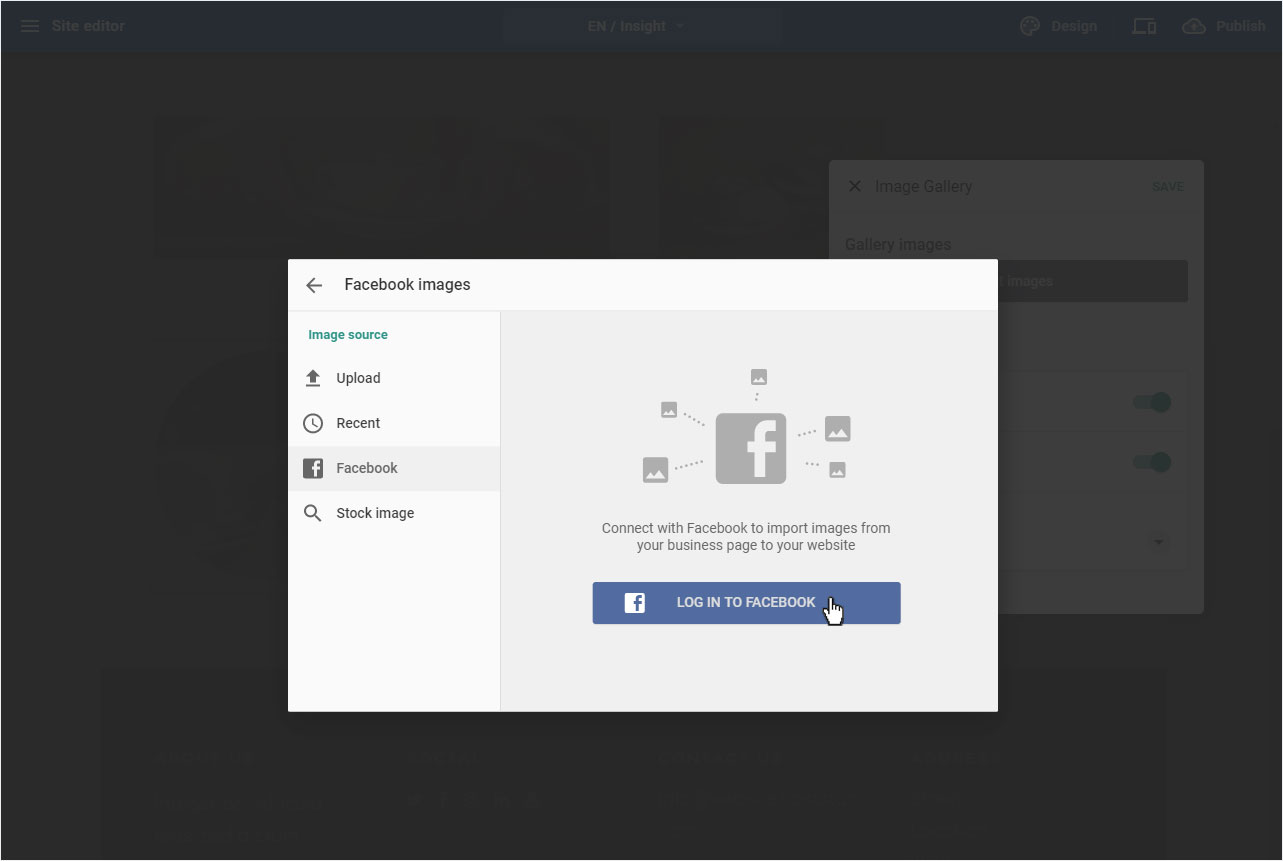This screenshot has width=1283, height=861.
Task: Click the Stock image search icon
Action: 313,513
